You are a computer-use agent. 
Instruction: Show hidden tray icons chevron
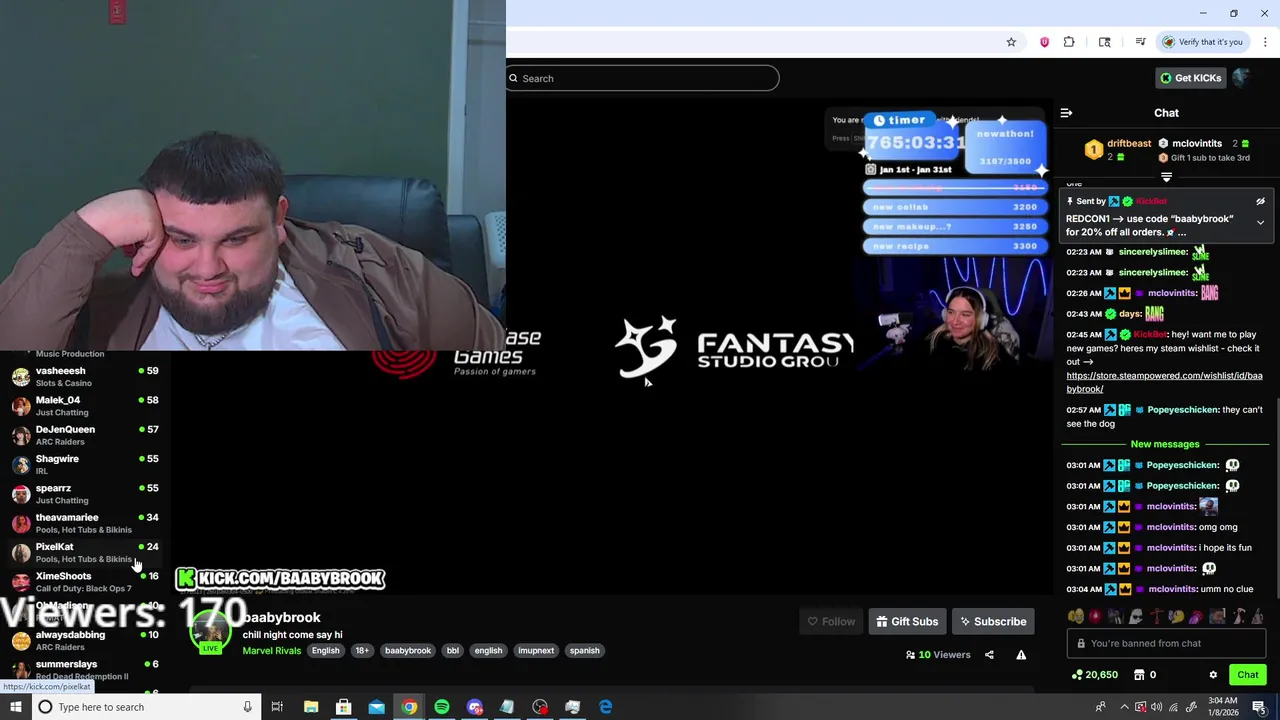click(x=1124, y=707)
